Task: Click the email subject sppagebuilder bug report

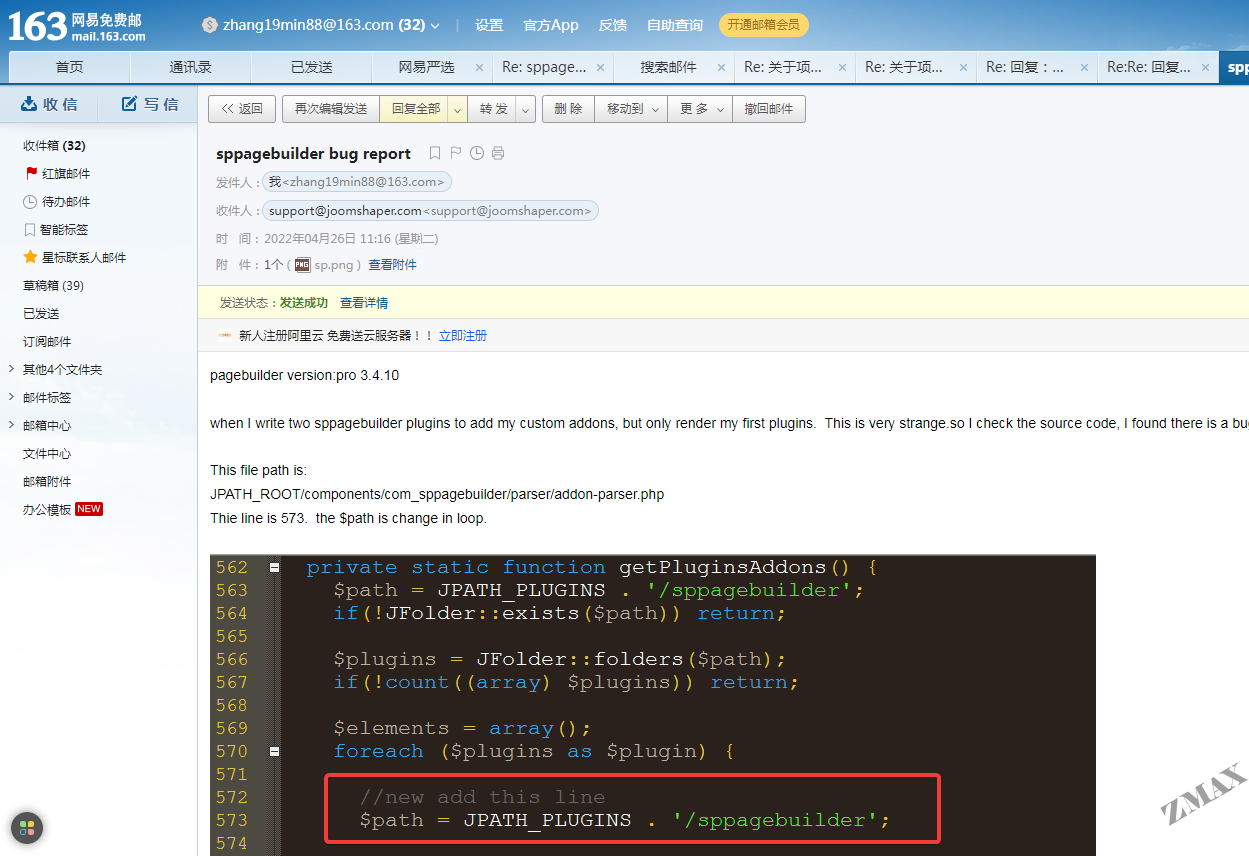Action: (314, 153)
